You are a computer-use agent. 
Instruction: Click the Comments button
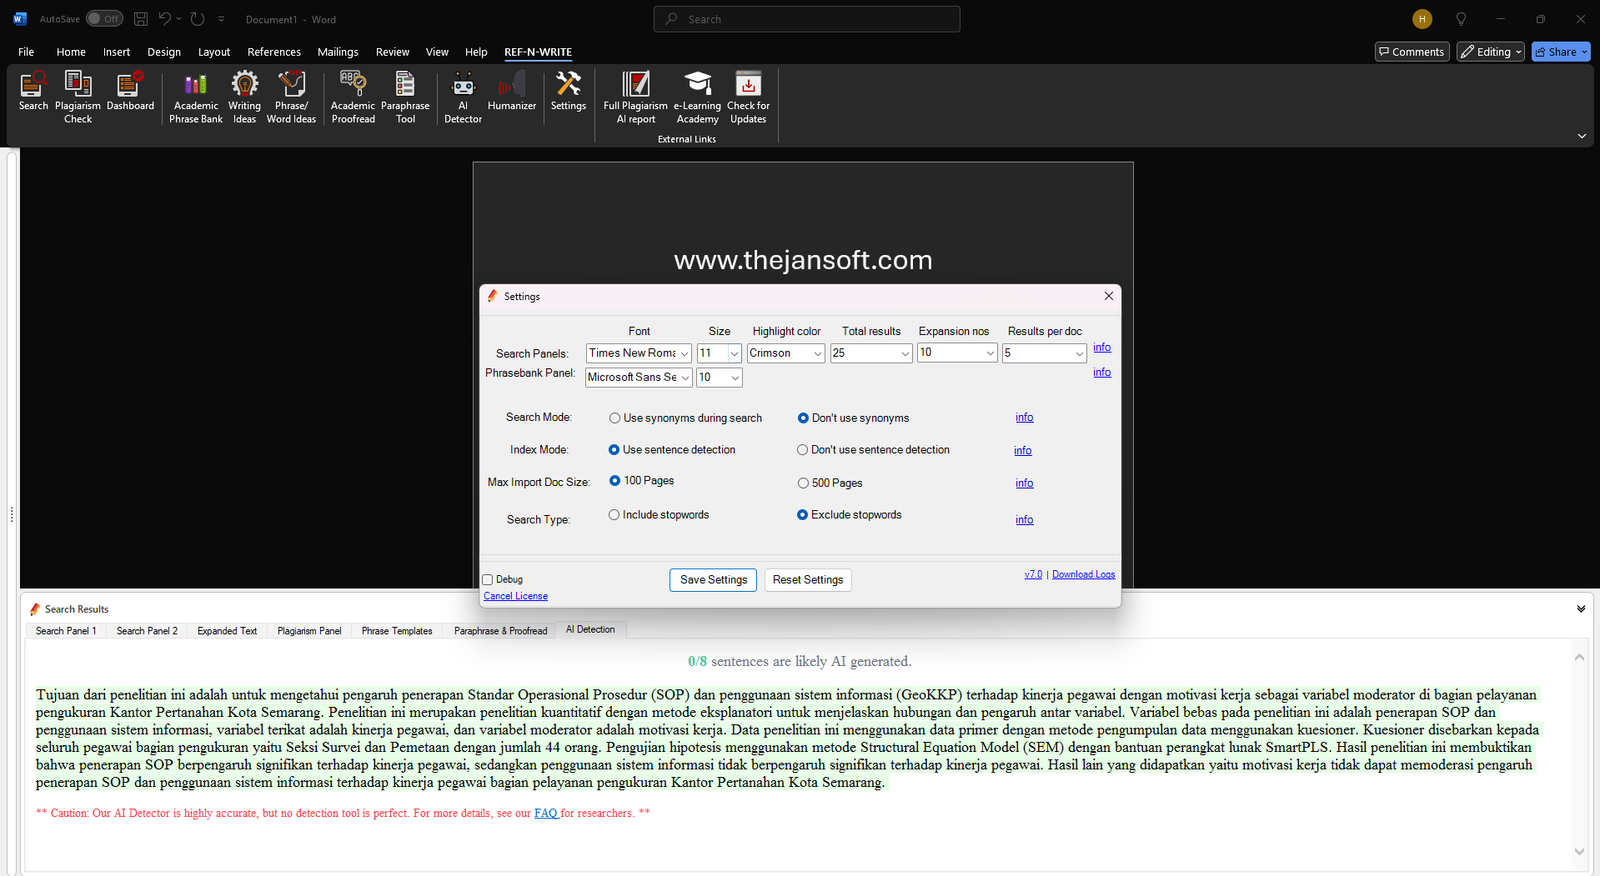pos(1412,52)
